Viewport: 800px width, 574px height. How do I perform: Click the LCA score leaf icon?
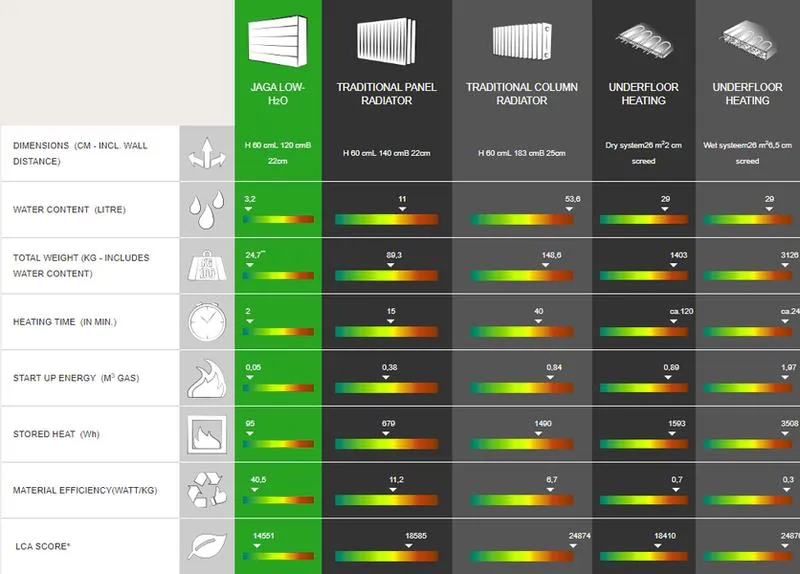click(207, 546)
